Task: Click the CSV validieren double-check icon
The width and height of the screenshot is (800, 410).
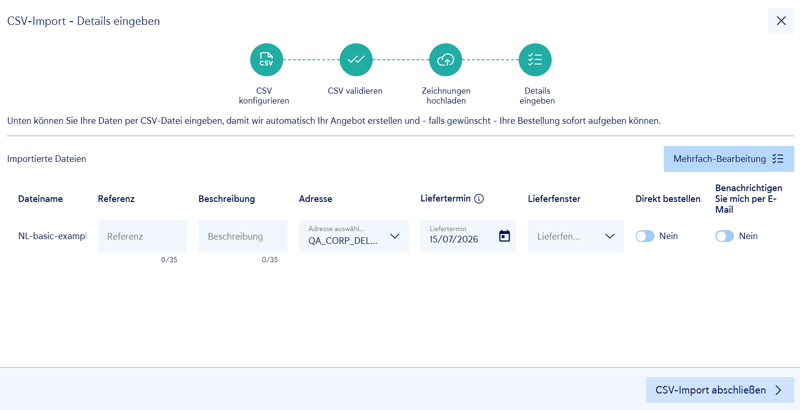Action: click(x=356, y=60)
